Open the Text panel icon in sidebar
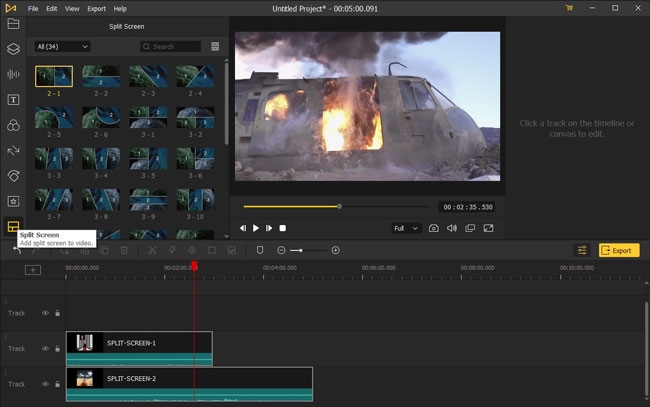The height and width of the screenshot is (407, 650). (x=13, y=99)
